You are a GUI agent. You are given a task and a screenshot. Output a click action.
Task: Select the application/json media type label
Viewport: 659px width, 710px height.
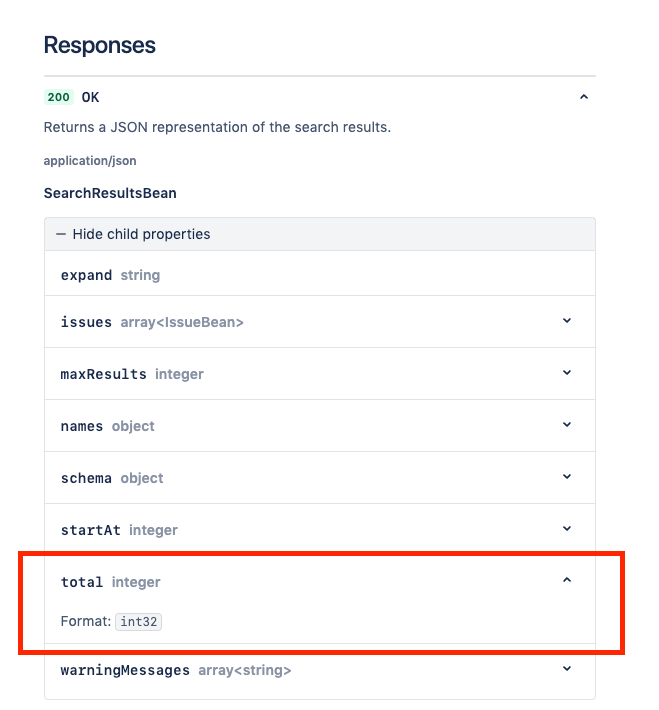tap(90, 161)
